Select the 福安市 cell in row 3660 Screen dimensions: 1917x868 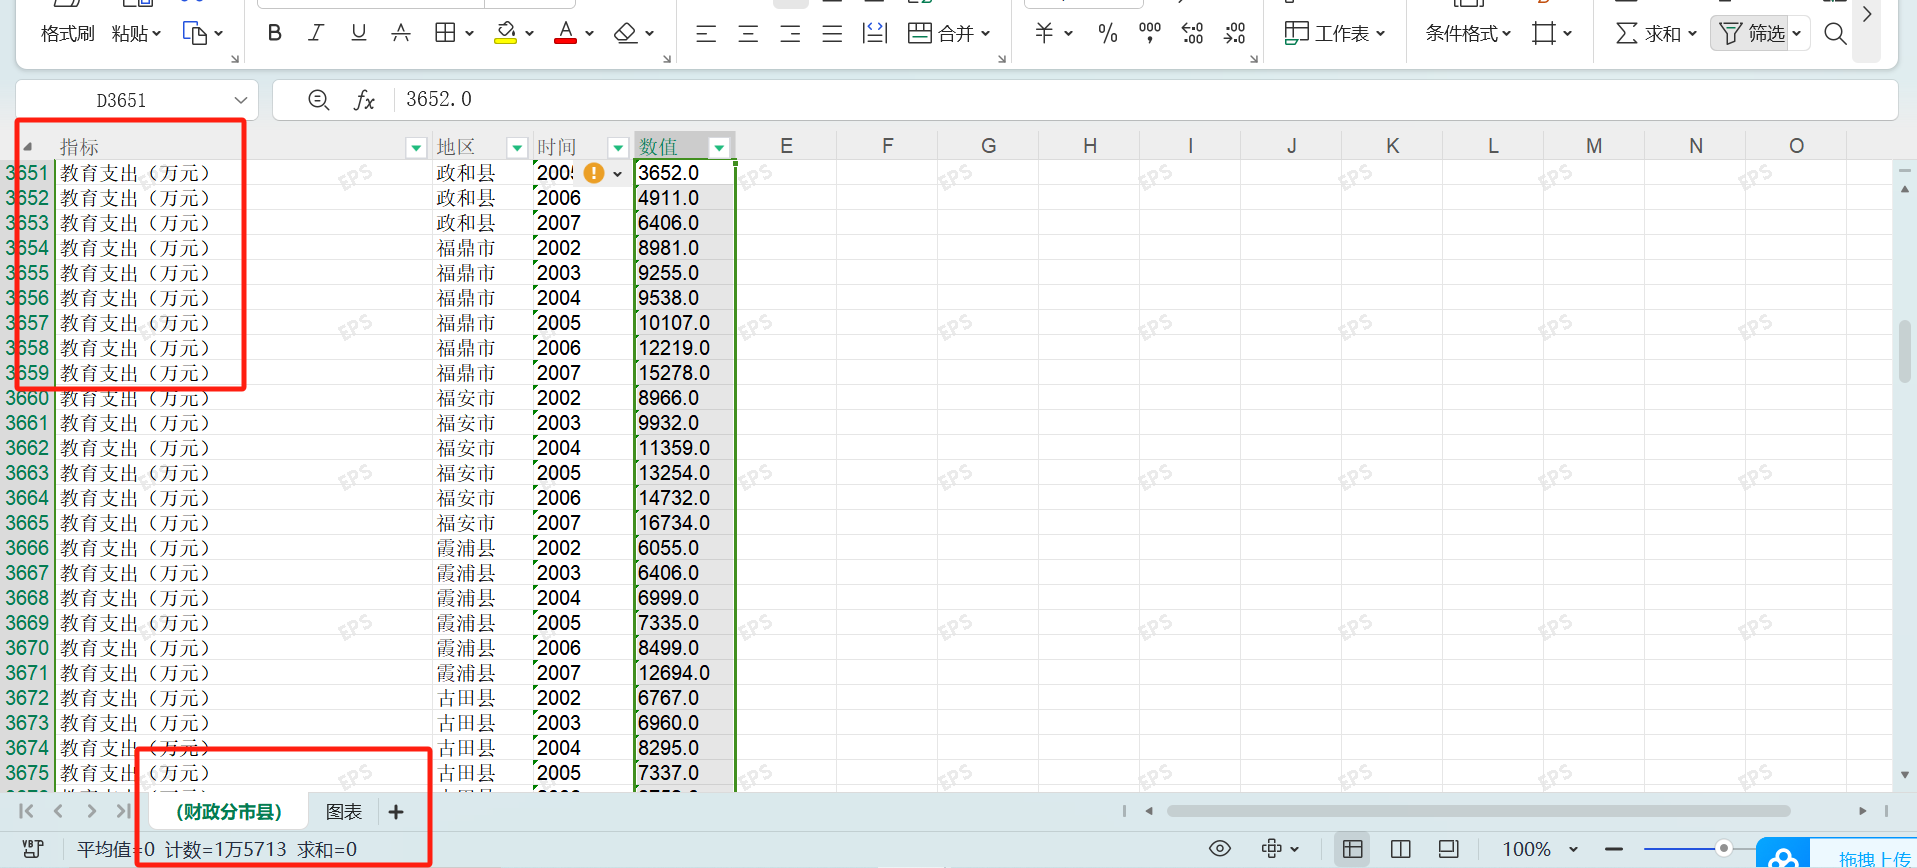pos(482,398)
